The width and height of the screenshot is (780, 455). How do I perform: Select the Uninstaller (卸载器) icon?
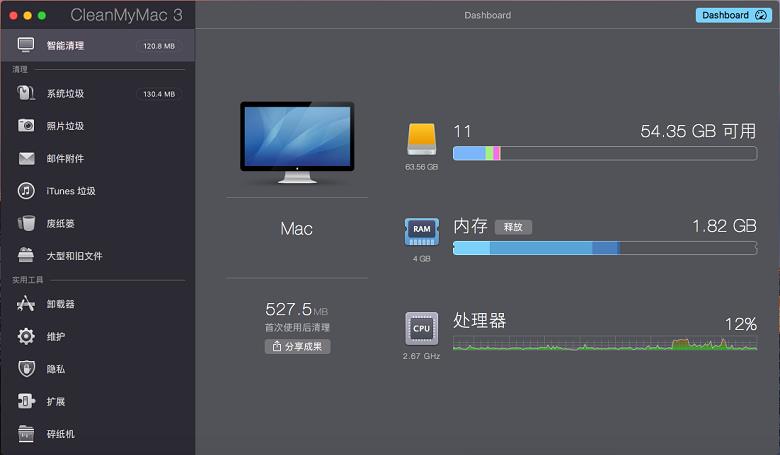26,303
